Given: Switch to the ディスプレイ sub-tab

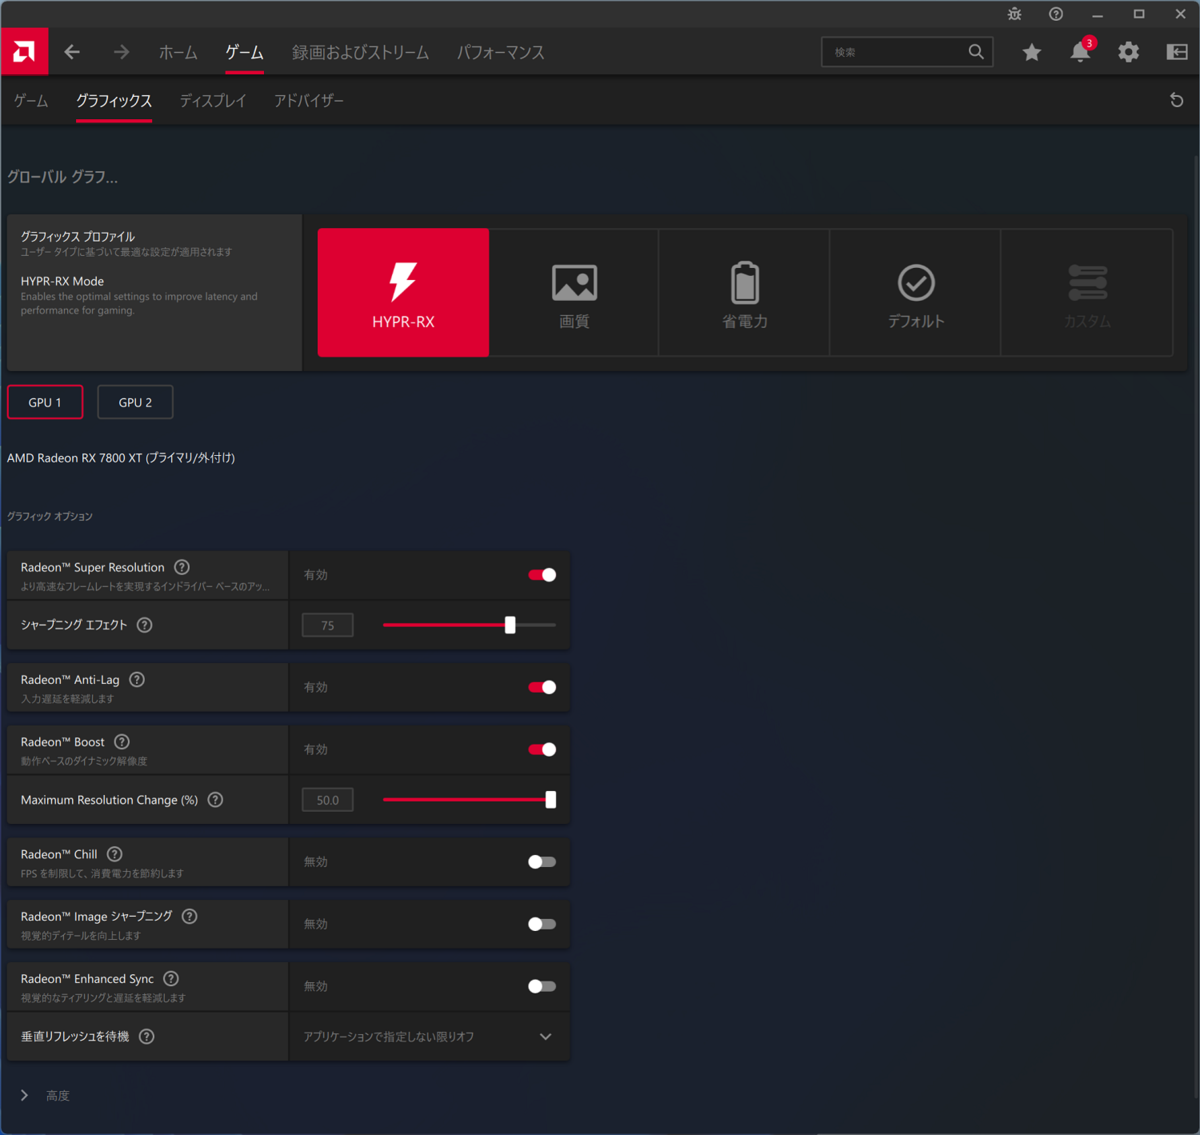Looking at the screenshot, I should tap(213, 101).
